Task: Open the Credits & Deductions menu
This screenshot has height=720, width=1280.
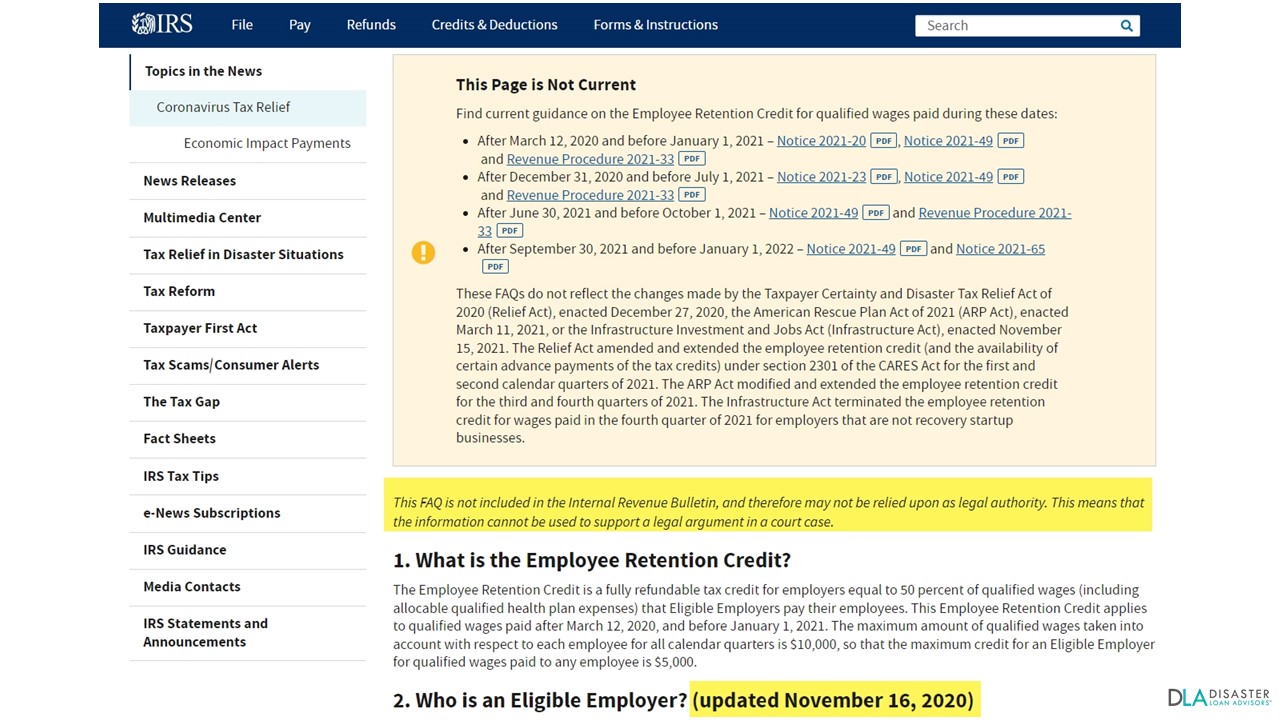Action: tap(494, 25)
